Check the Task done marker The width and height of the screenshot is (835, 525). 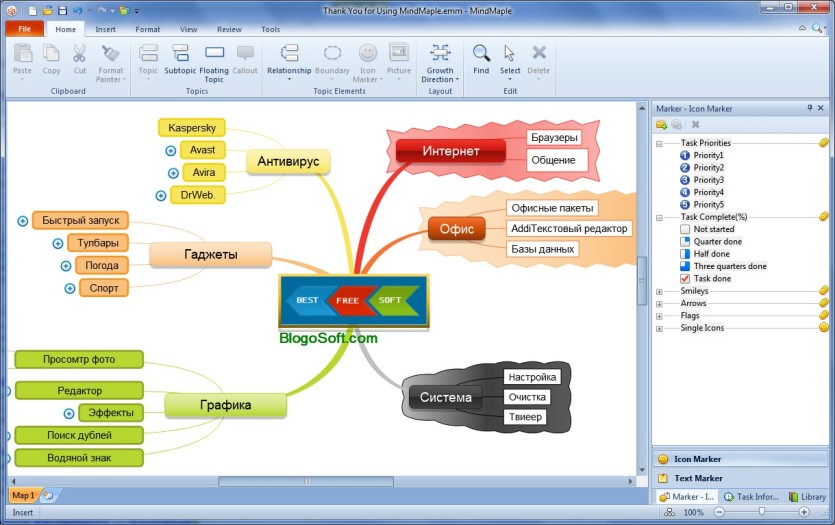[685, 278]
